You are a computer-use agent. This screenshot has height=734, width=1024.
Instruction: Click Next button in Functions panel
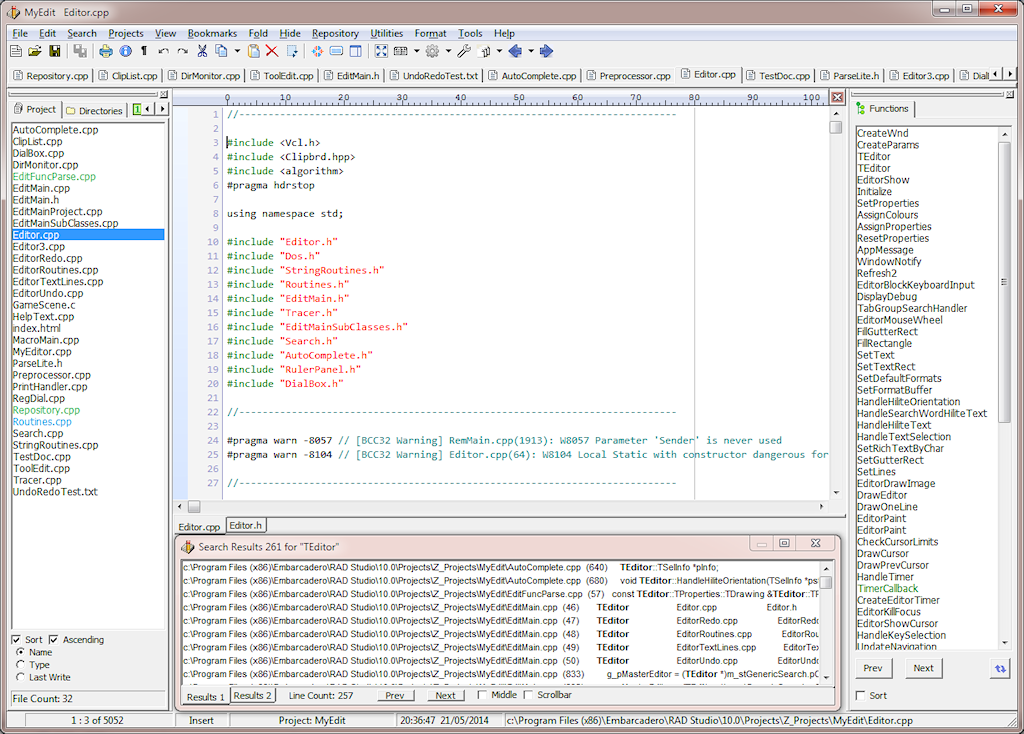pyautogui.click(x=923, y=669)
